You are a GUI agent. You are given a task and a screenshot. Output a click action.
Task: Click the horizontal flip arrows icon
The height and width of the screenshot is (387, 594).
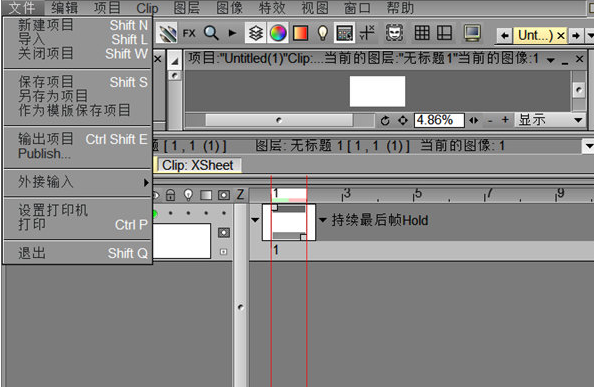pos(474,120)
